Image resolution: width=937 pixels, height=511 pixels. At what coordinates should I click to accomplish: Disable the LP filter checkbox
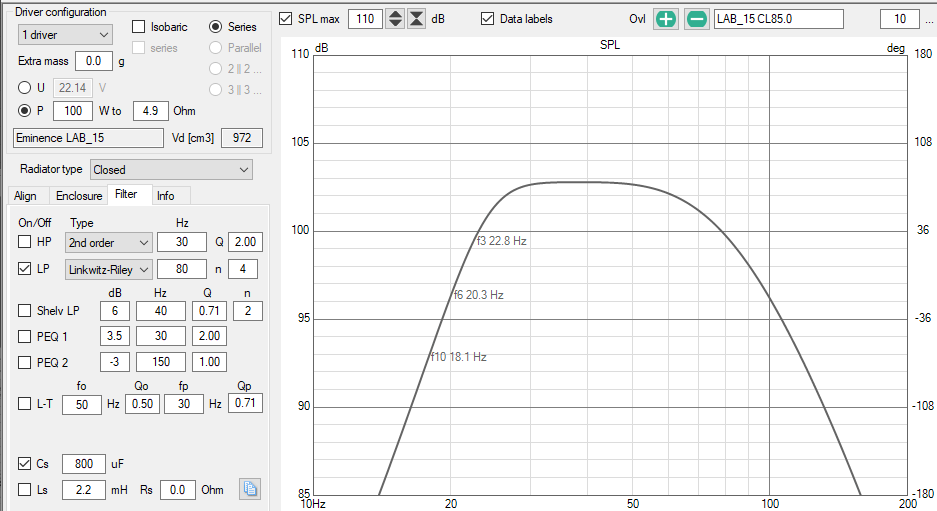coord(25,268)
